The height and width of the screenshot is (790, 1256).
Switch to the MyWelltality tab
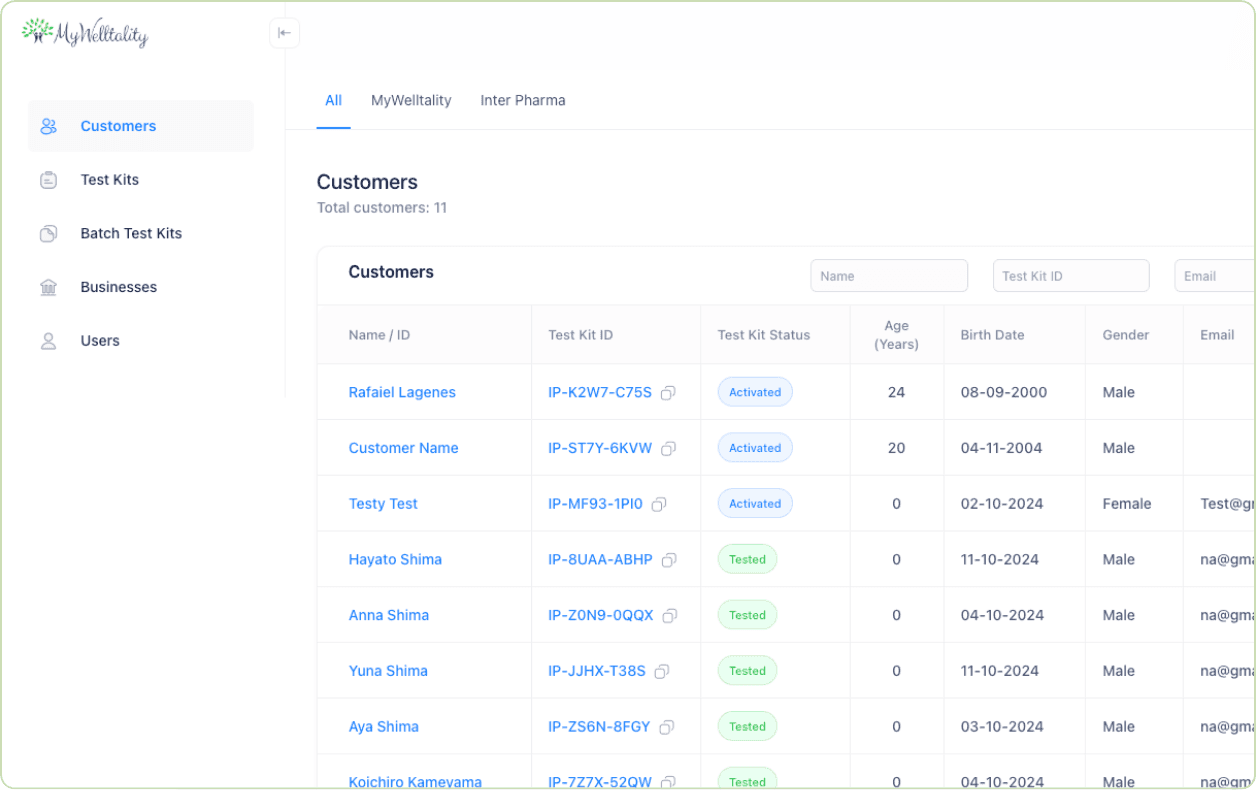411,100
